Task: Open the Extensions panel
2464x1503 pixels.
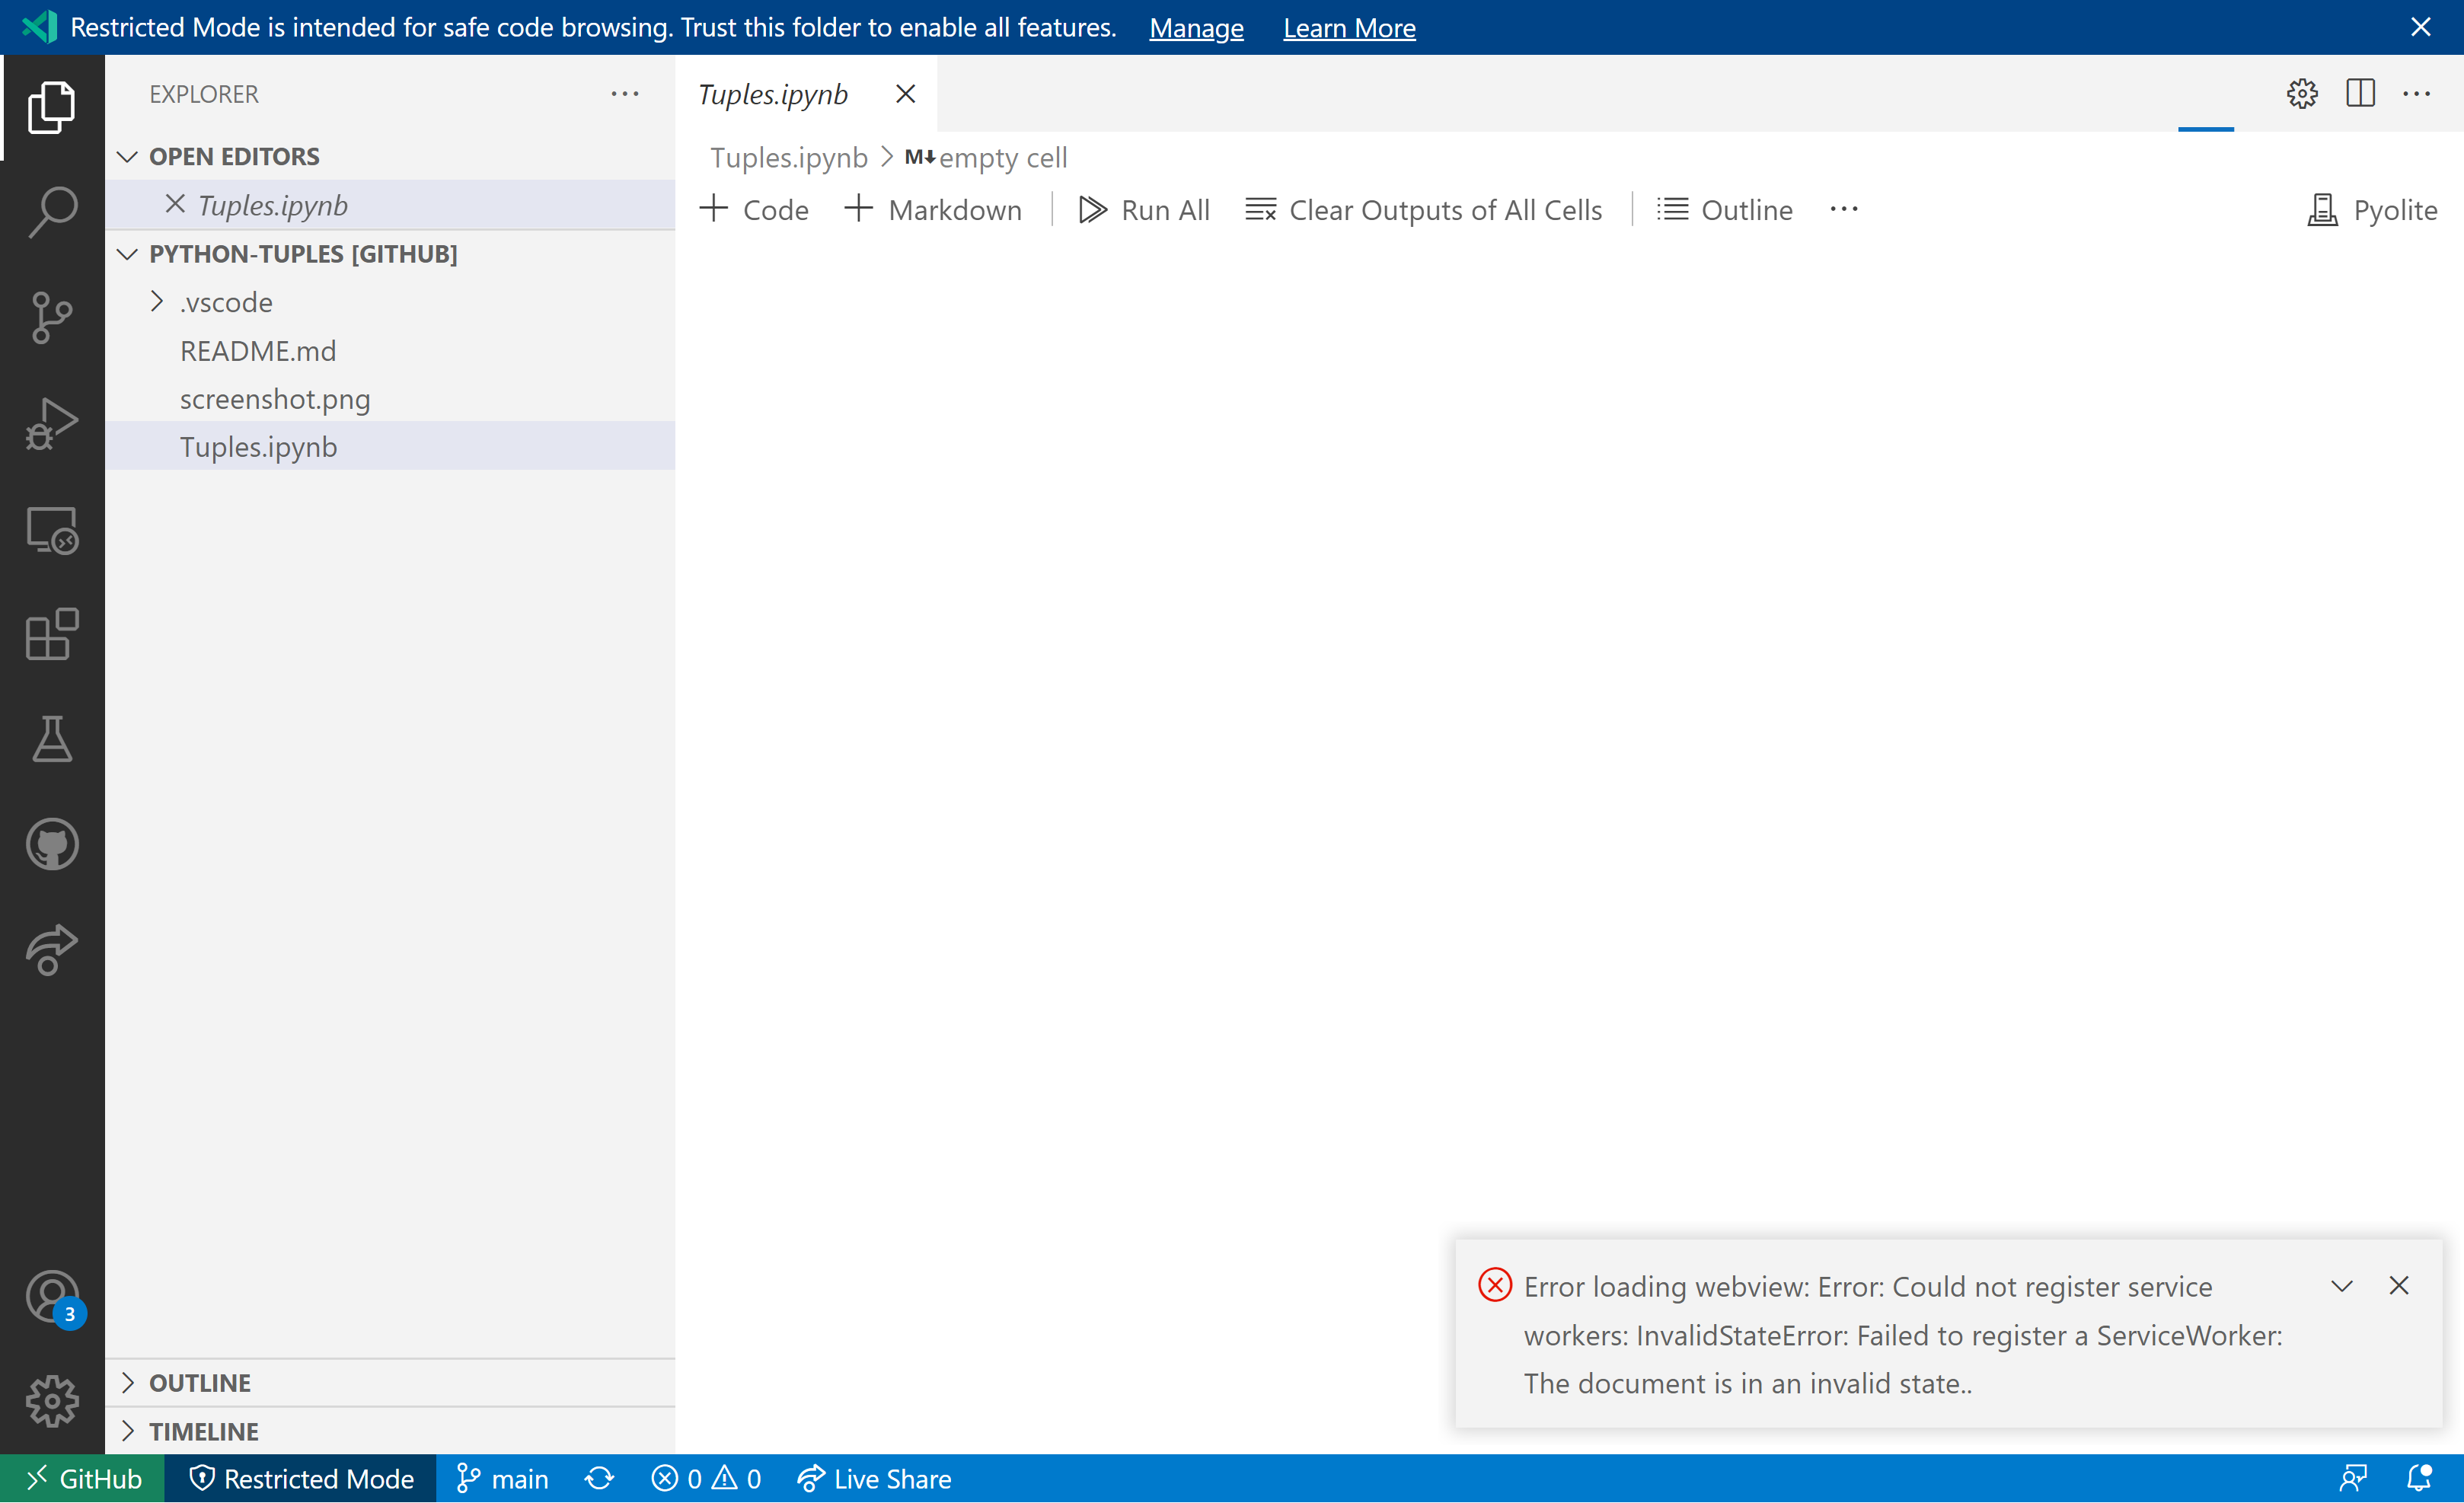Action: tap(51, 635)
